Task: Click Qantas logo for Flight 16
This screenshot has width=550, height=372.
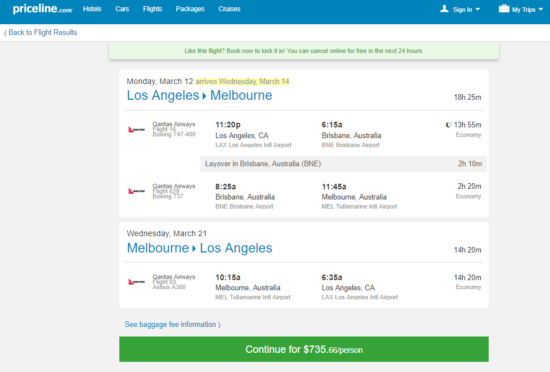Action: click(x=136, y=130)
